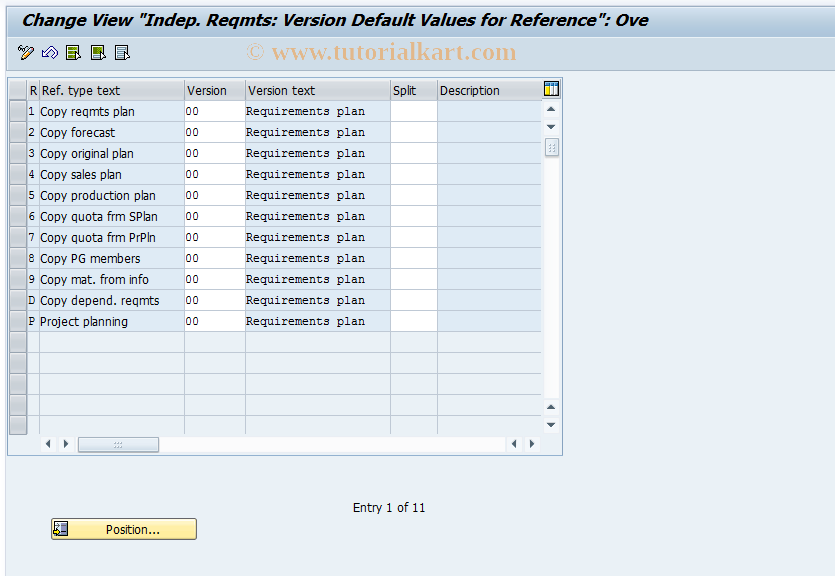Click the Description column header
The image size is (835, 576).
click(489, 90)
